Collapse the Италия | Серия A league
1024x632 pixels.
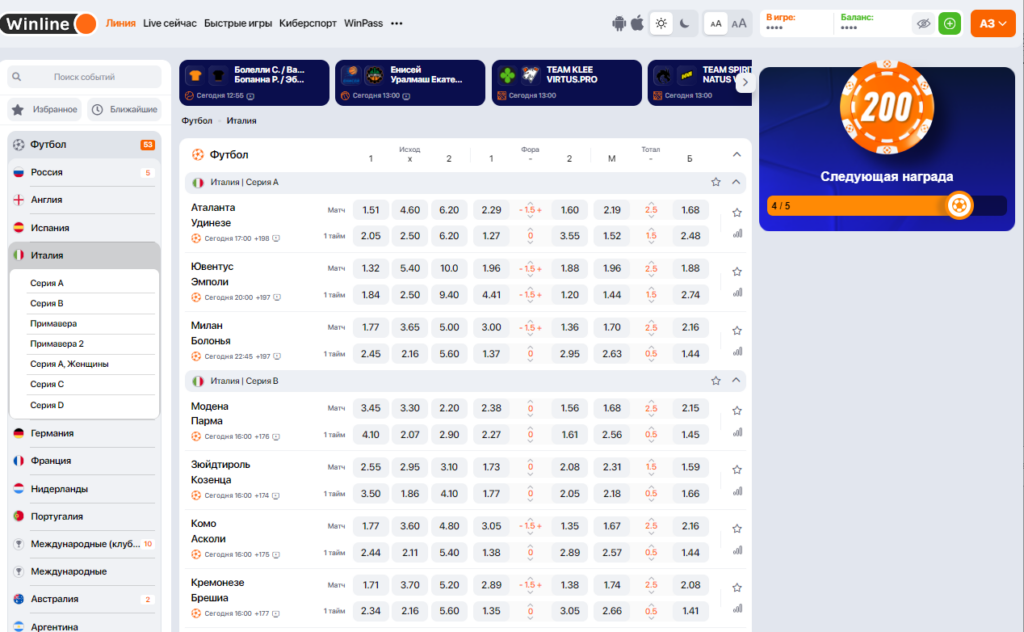(x=736, y=182)
